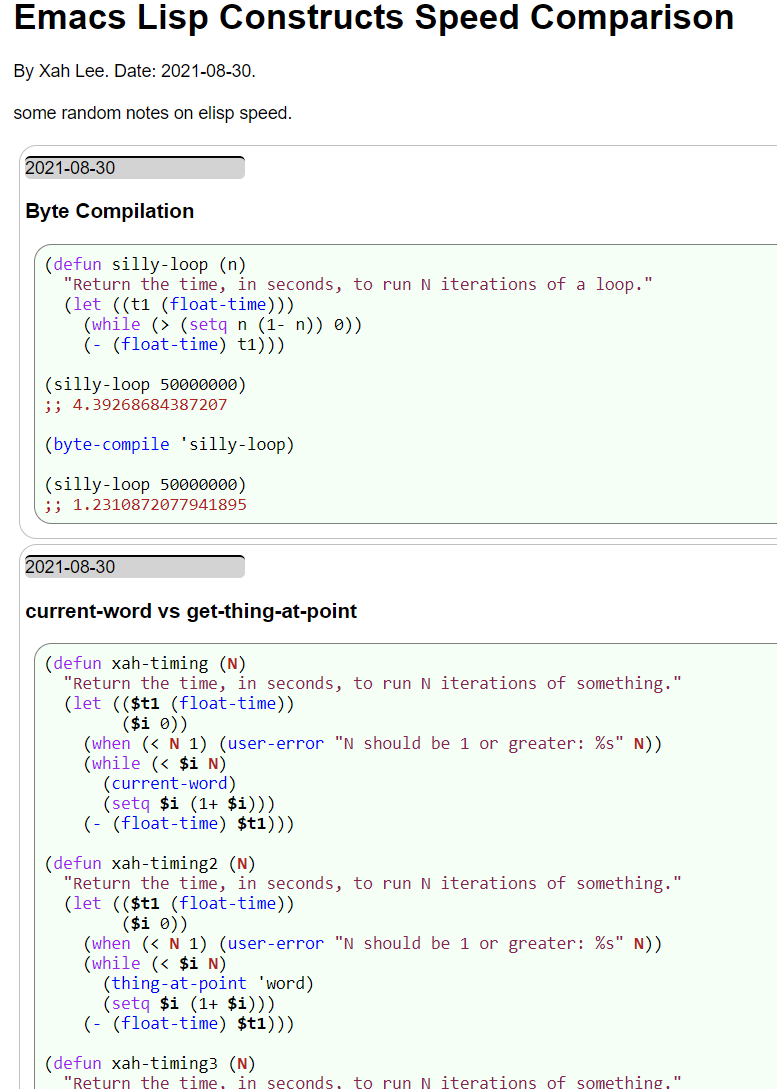
Task: Click the result ';; 1.2310872077941895'
Action: click(x=146, y=505)
